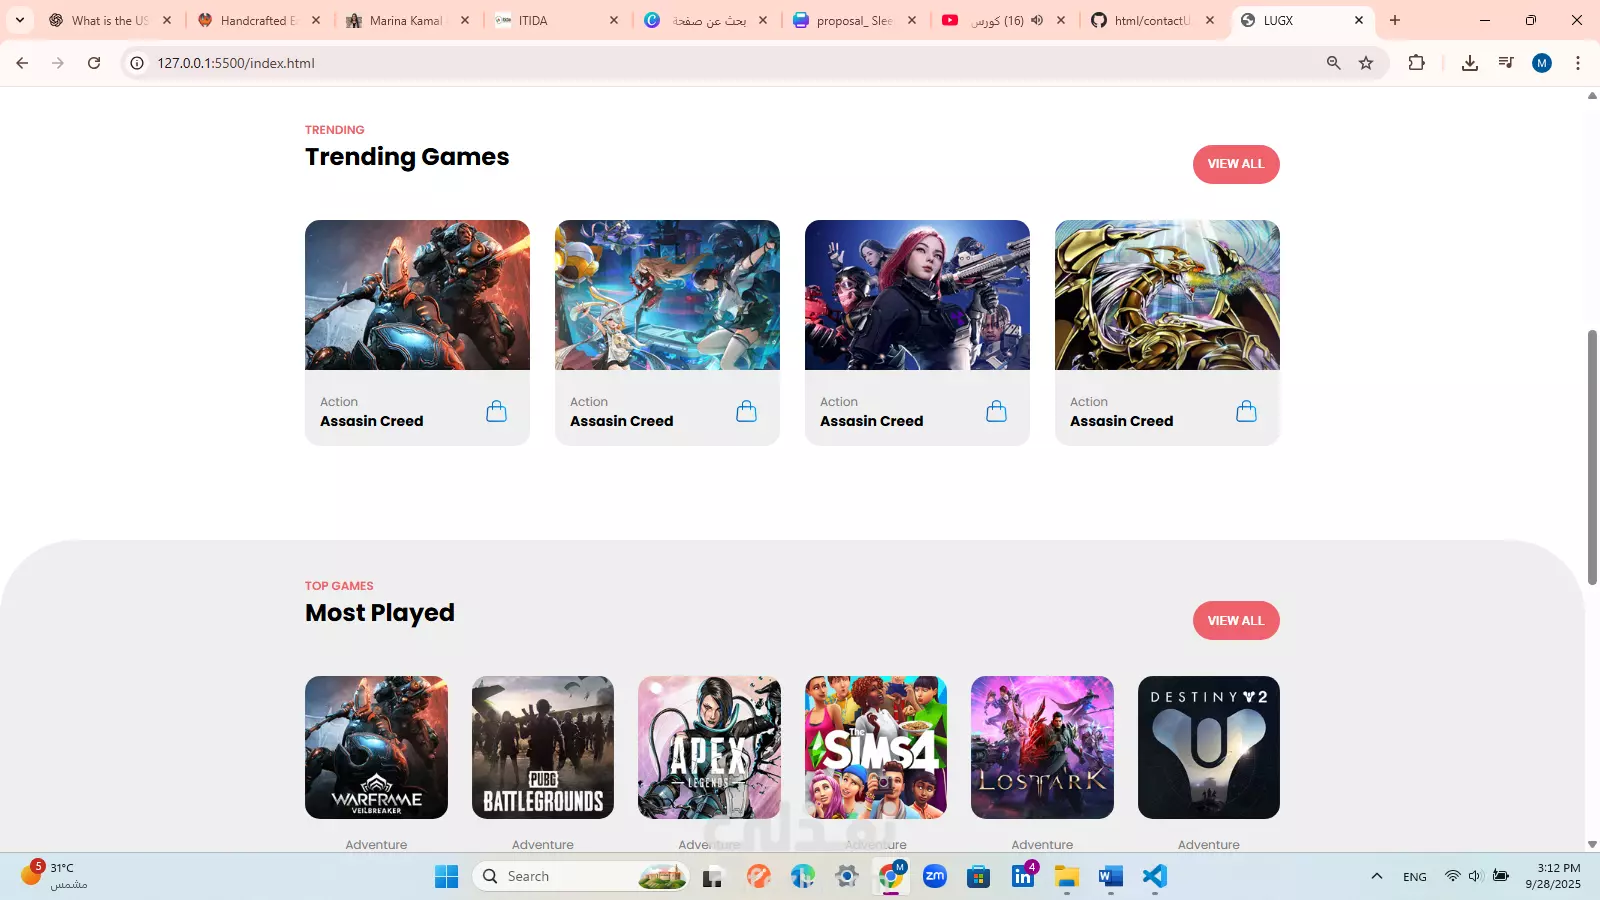The width and height of the screenshot is (1600, 900).
Task: Open the Chrome profile avatar M
Action: 1542,63
